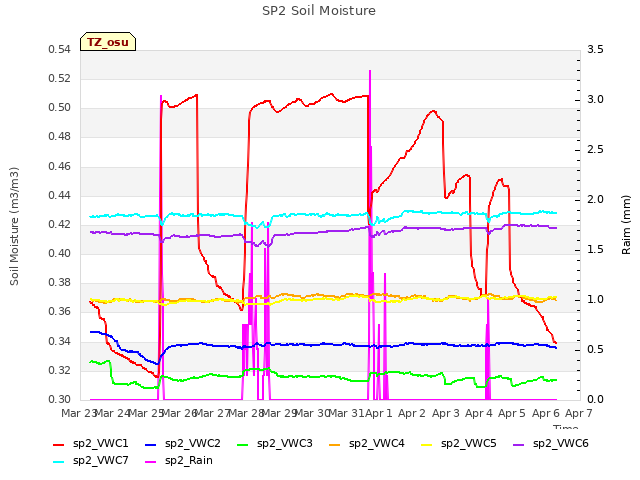Click the green sp2_VWC3 legend color marker
Image resolution: width=640 pixels, height=480 pixels.
[x=243, y=444]
